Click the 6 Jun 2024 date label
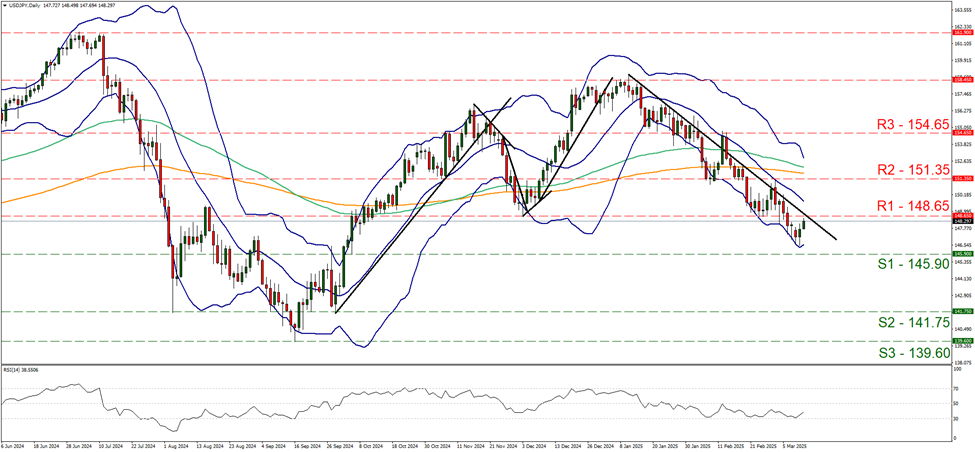 15,448
